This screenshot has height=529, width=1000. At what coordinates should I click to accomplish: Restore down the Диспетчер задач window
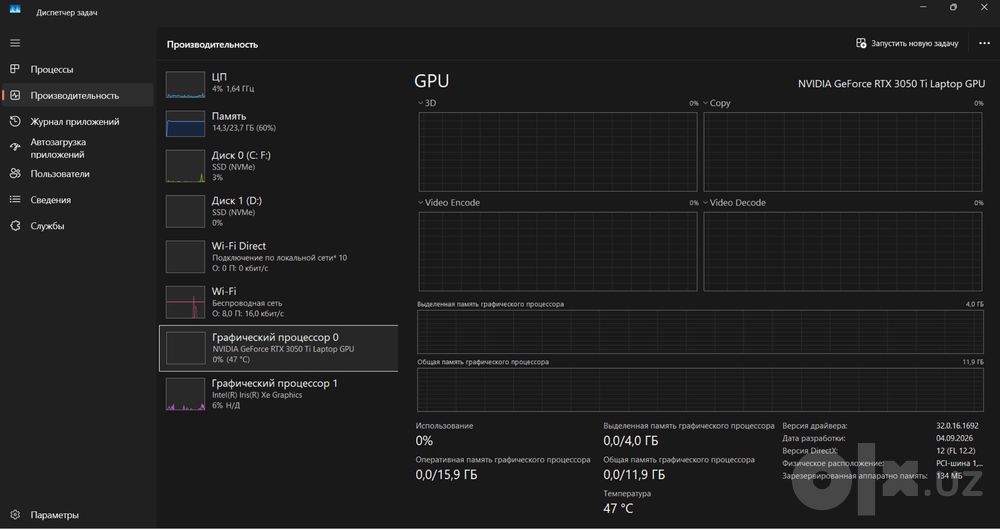pos(953,7)
